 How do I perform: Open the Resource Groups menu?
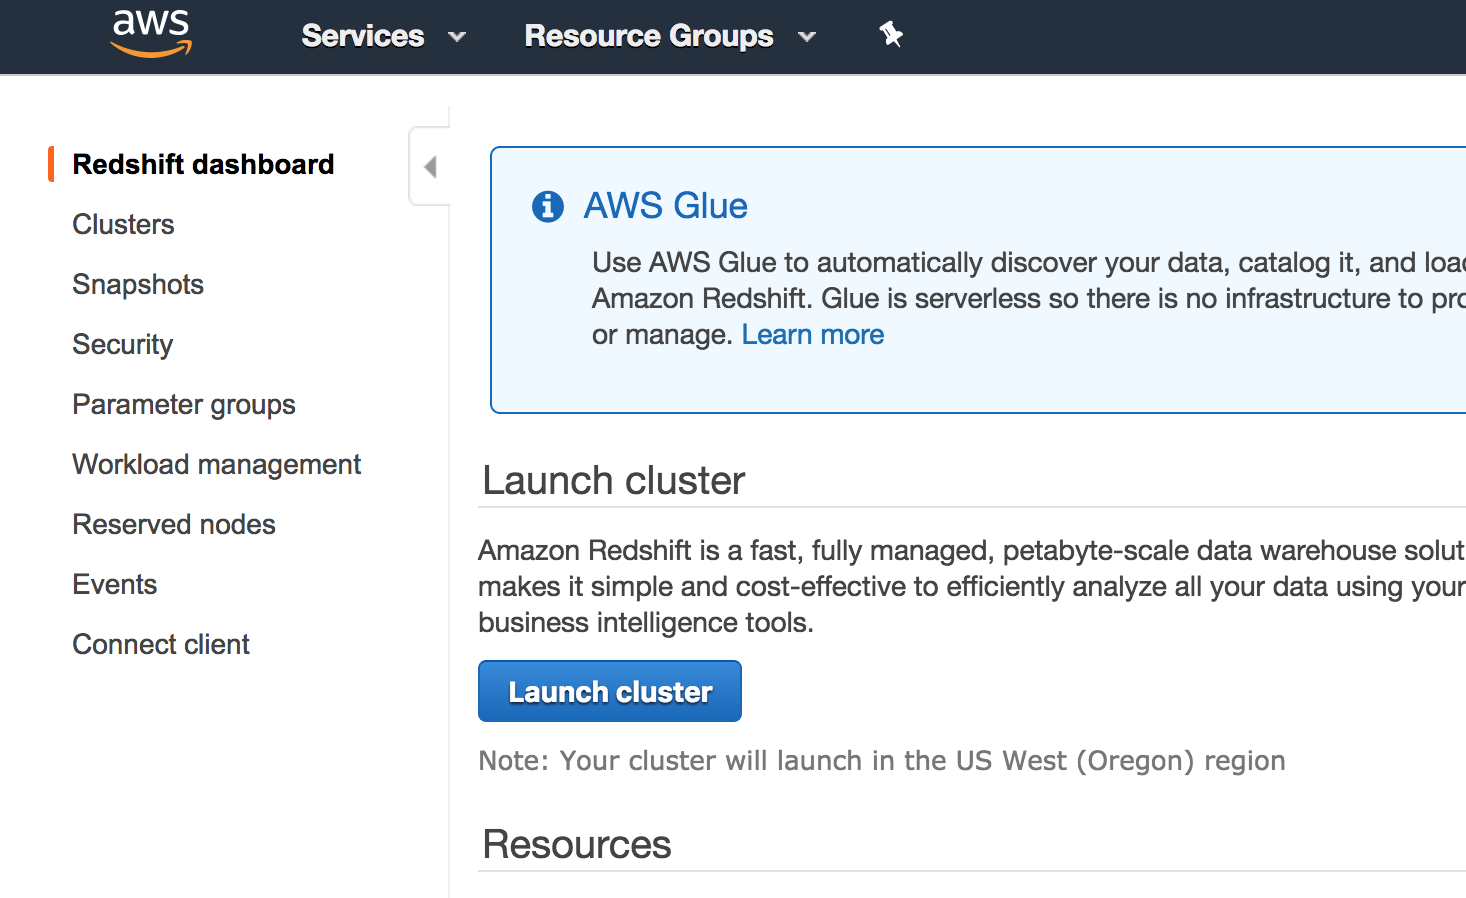coord(649,36)
